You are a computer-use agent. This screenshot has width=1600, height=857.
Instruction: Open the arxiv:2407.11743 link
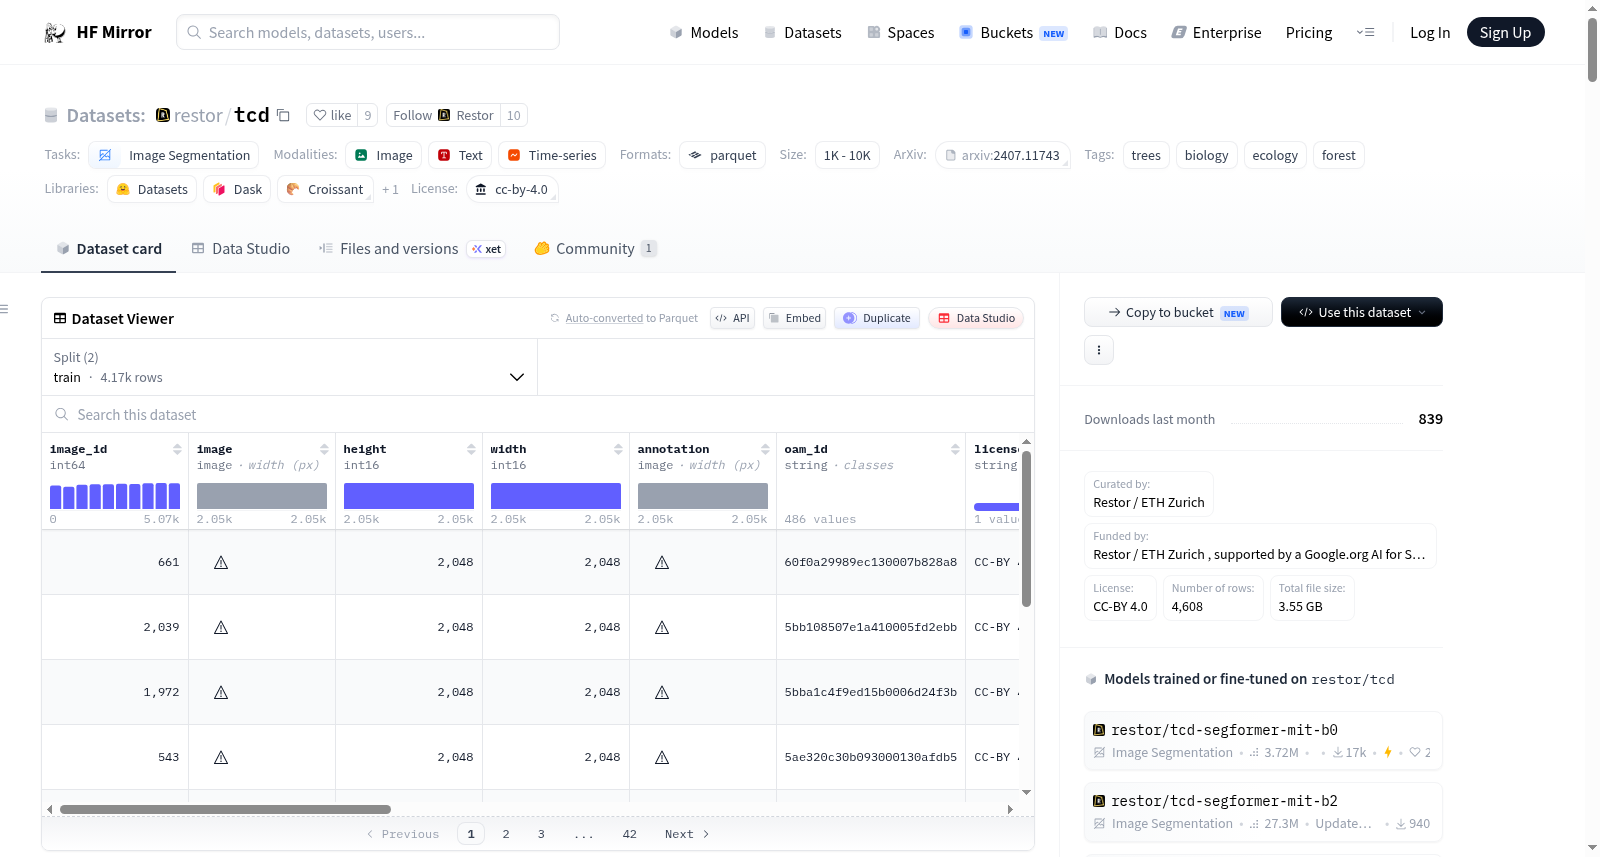(x=1003, y=155)
